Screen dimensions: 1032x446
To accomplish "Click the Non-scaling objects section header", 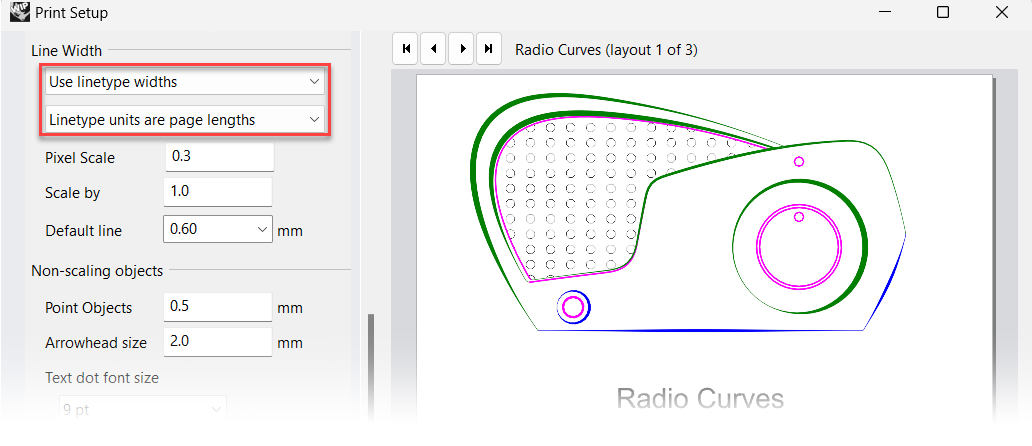I will pos(97,270).
